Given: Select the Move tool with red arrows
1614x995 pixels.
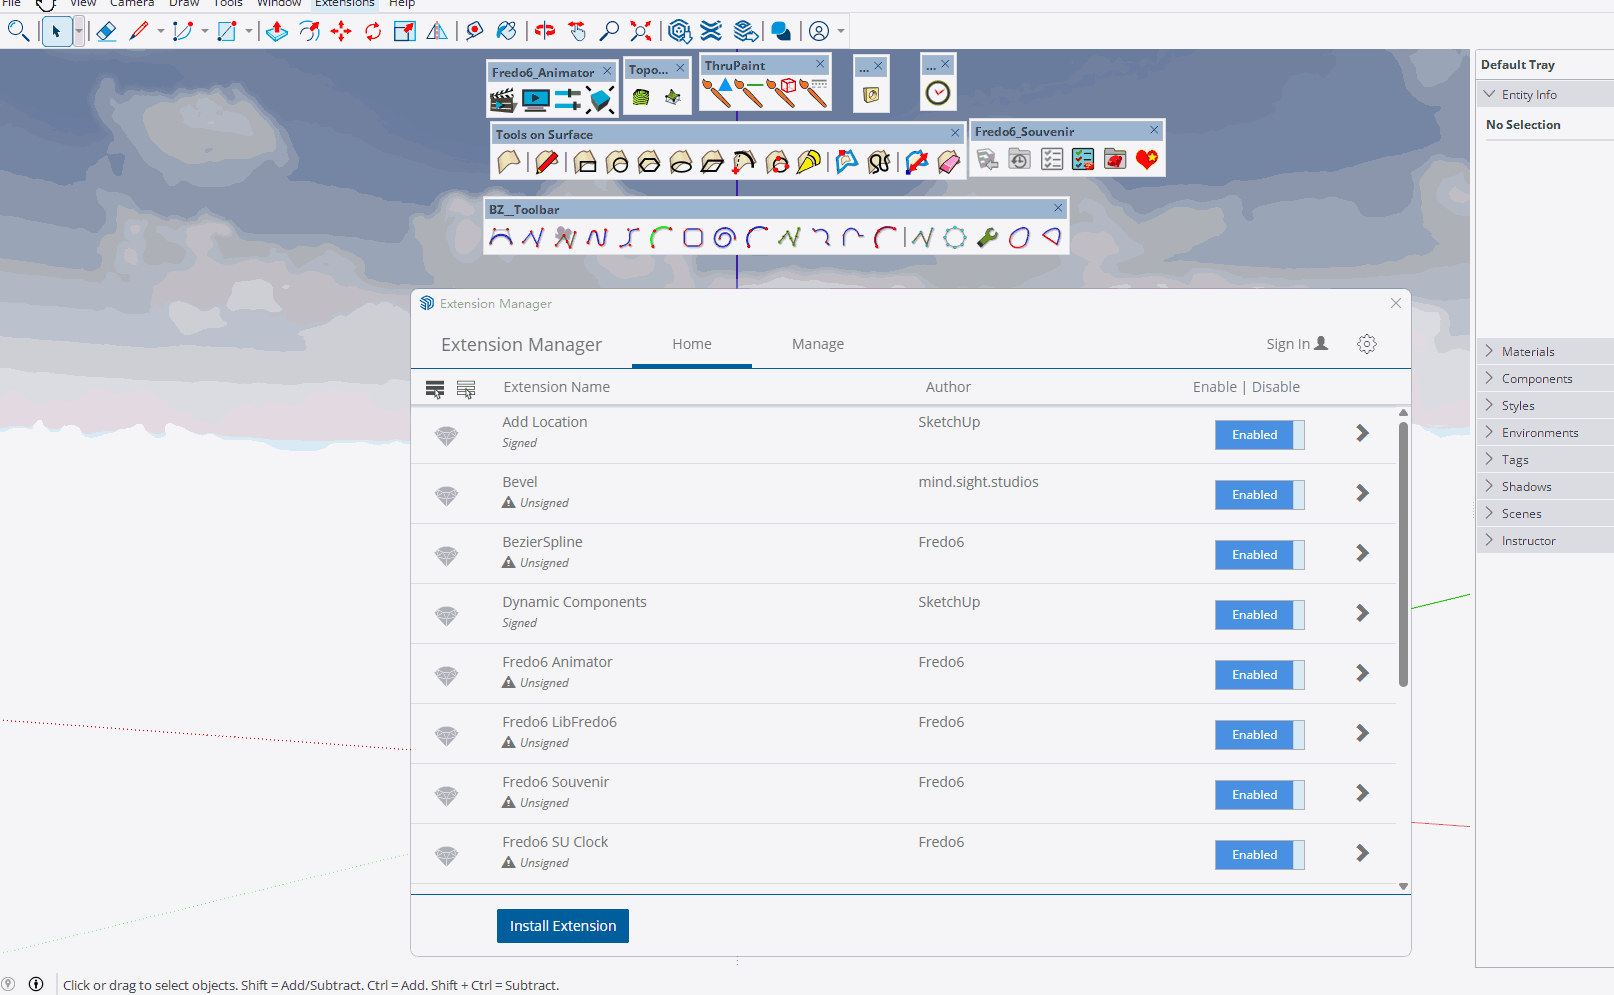Looking at the screenshot, I should click(341, 31).
